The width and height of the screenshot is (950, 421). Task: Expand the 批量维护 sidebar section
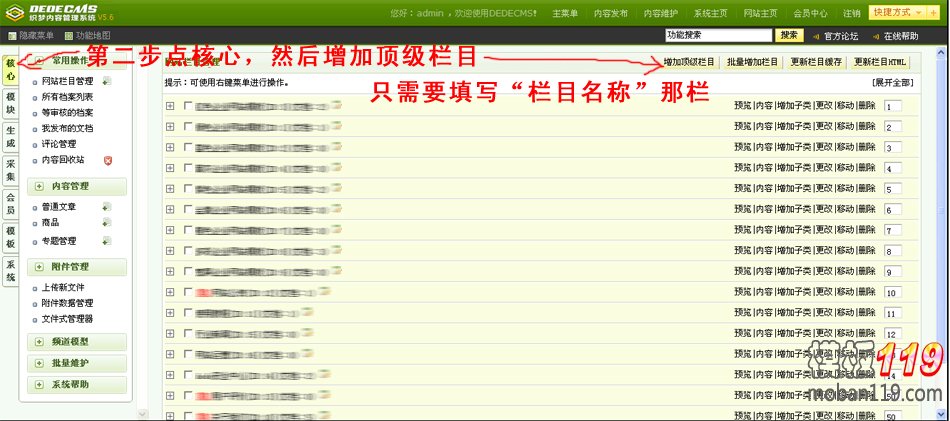point(77,363)
